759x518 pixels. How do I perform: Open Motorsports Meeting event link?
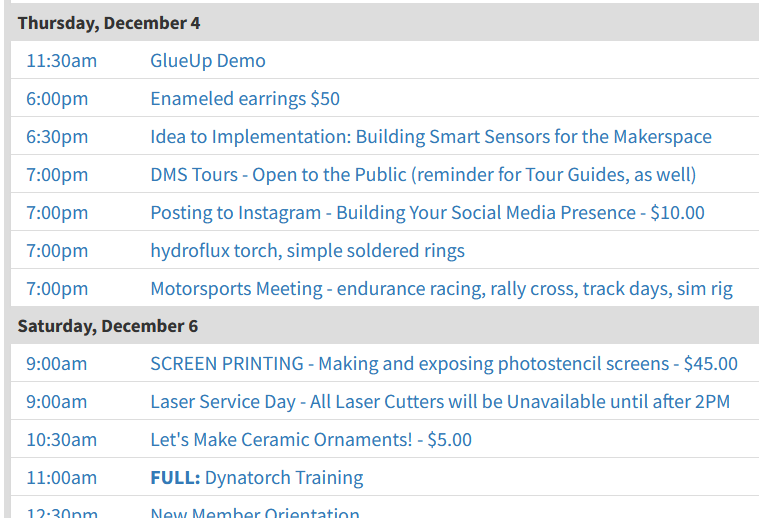(x=441, y=289)
